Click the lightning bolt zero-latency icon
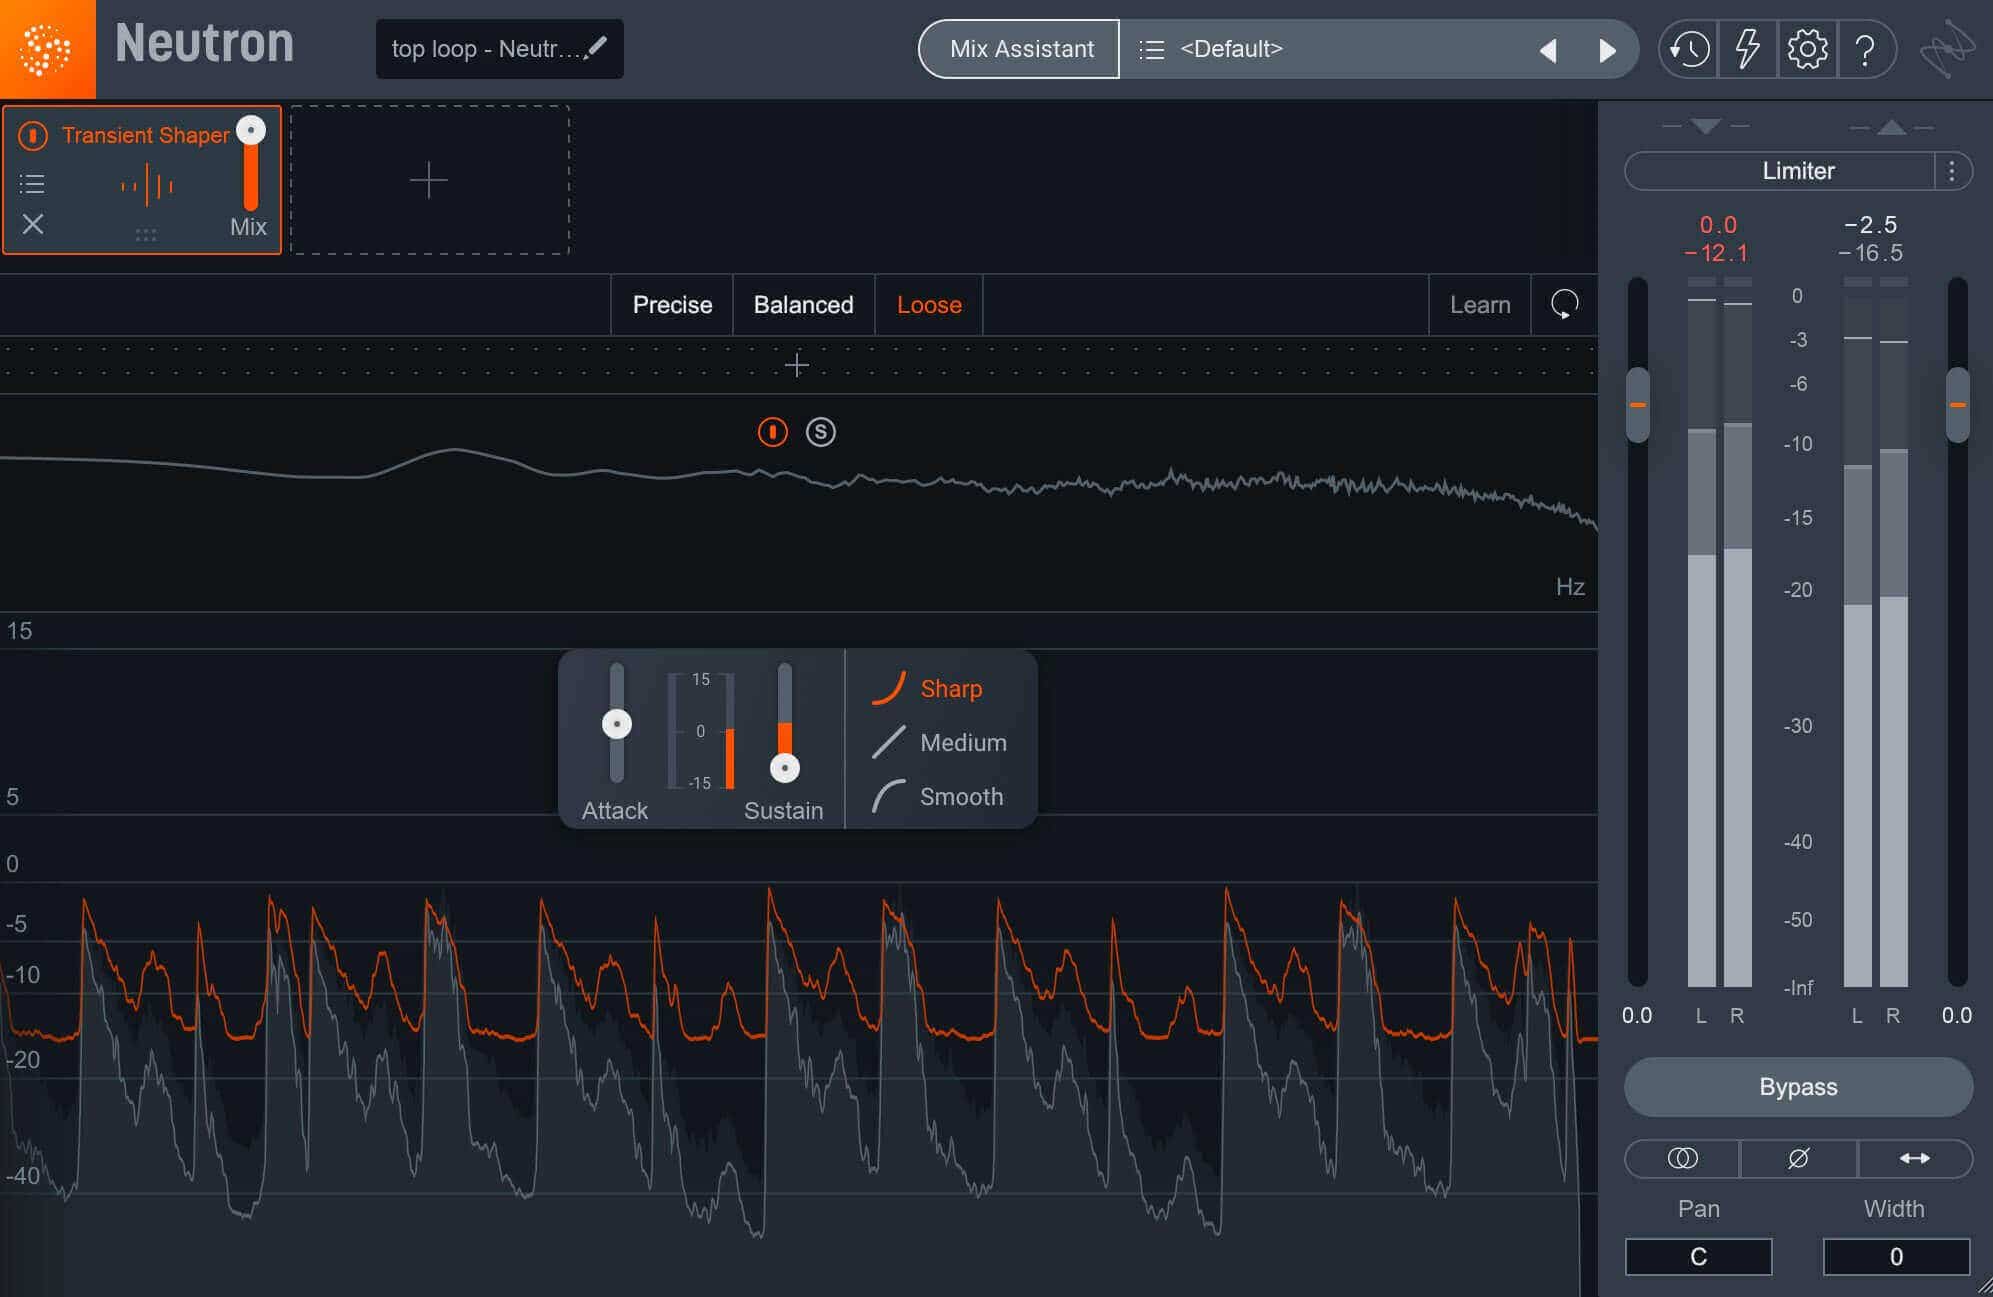The height and width of the screenshot is (1297, 1993). 1747,49
